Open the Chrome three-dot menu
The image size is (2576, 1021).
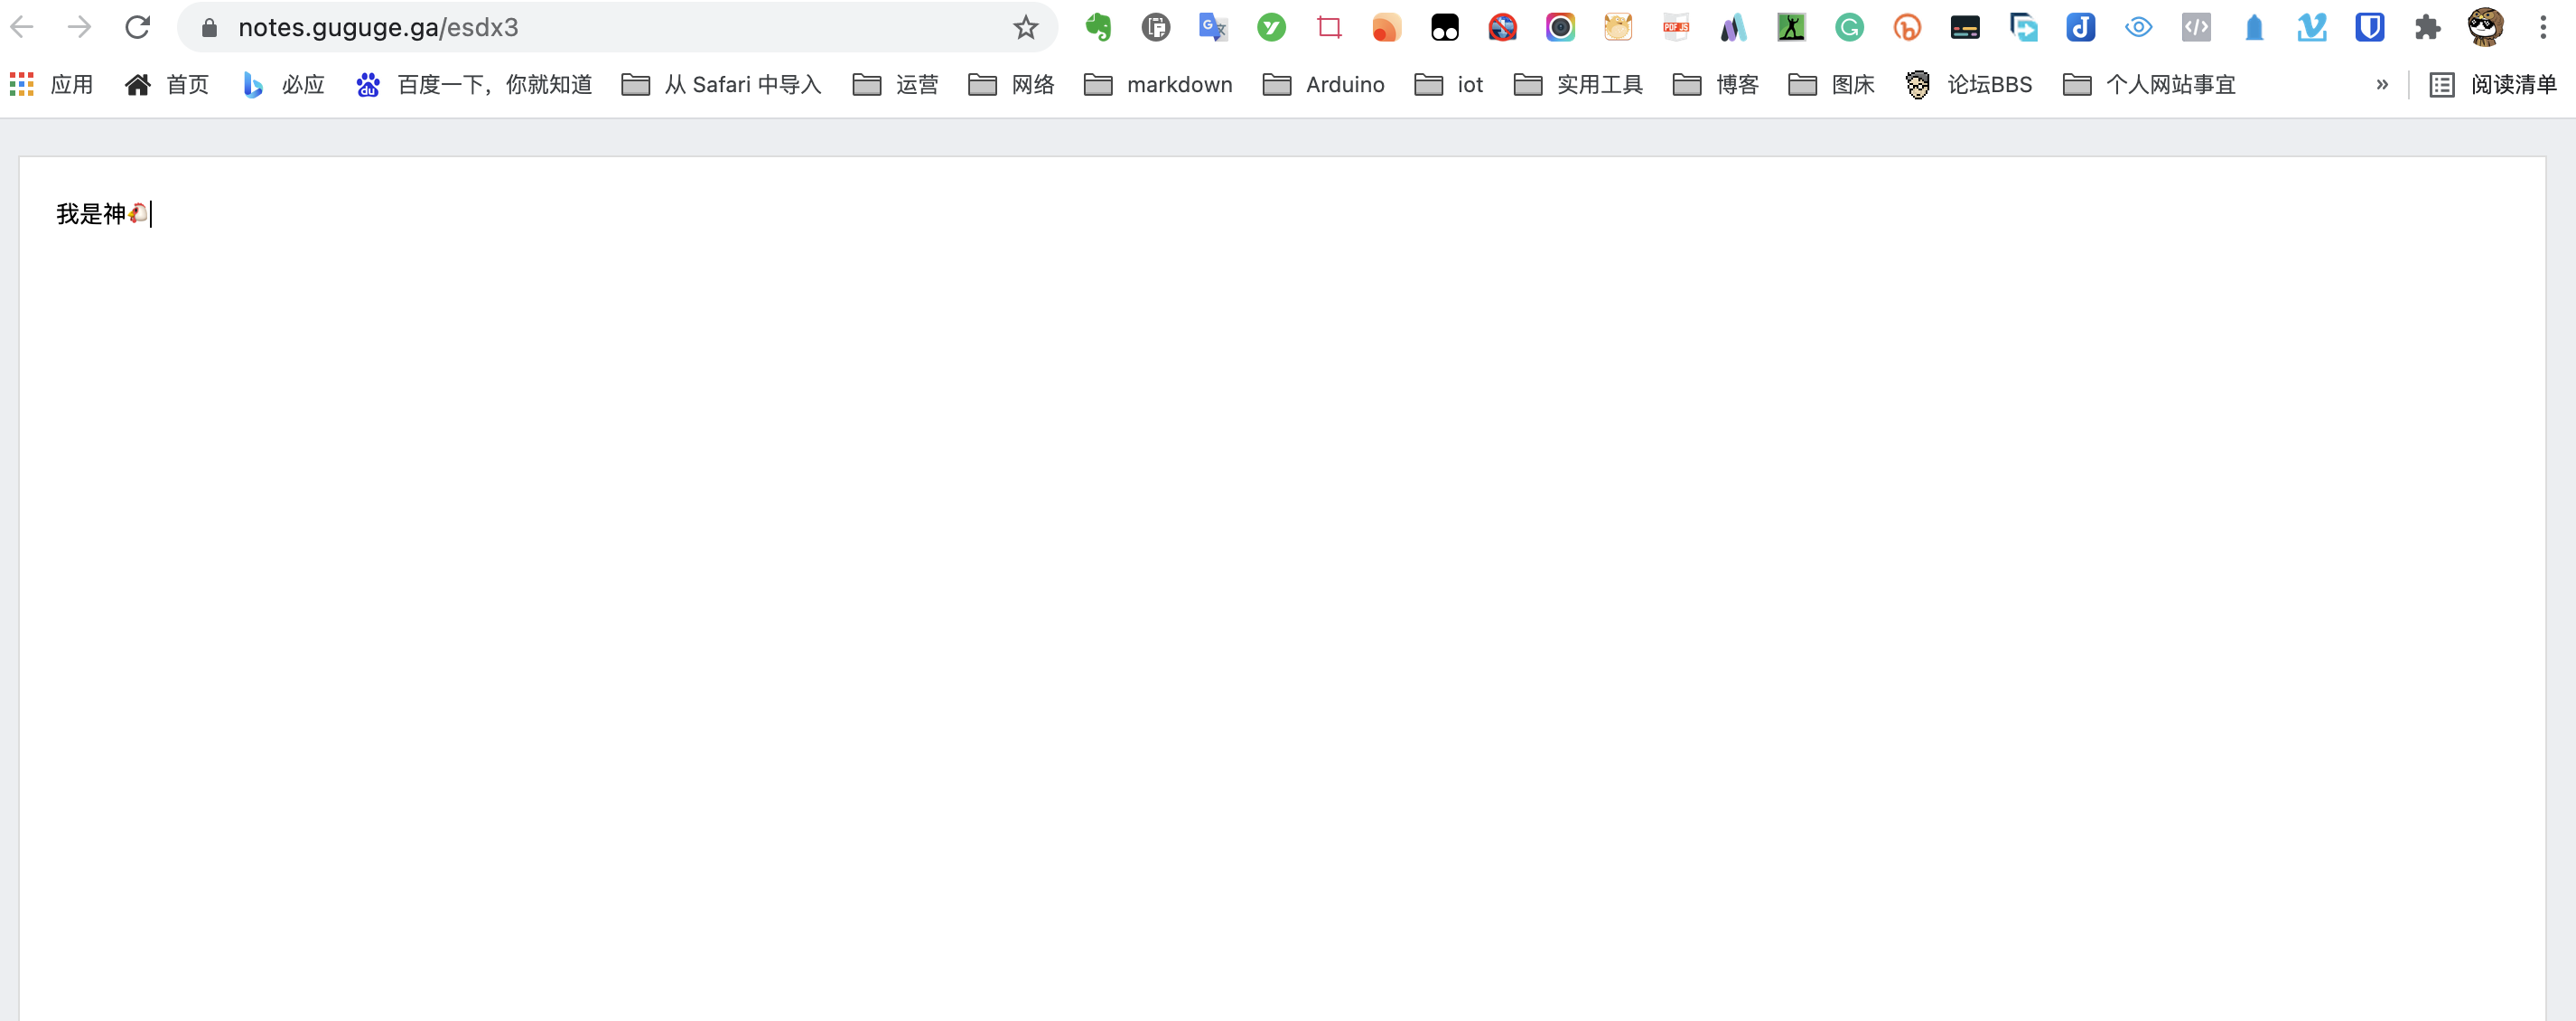(2543, 27)
